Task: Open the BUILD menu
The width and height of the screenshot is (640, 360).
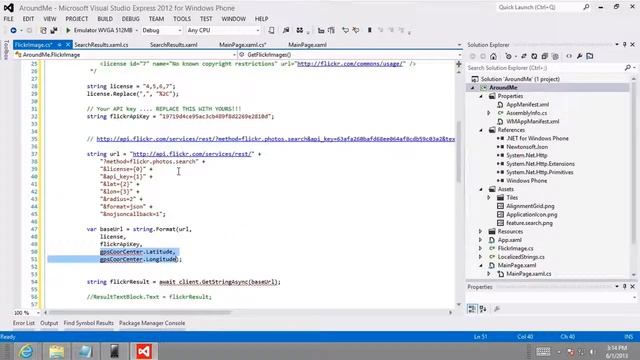Action: click(105, 19)
